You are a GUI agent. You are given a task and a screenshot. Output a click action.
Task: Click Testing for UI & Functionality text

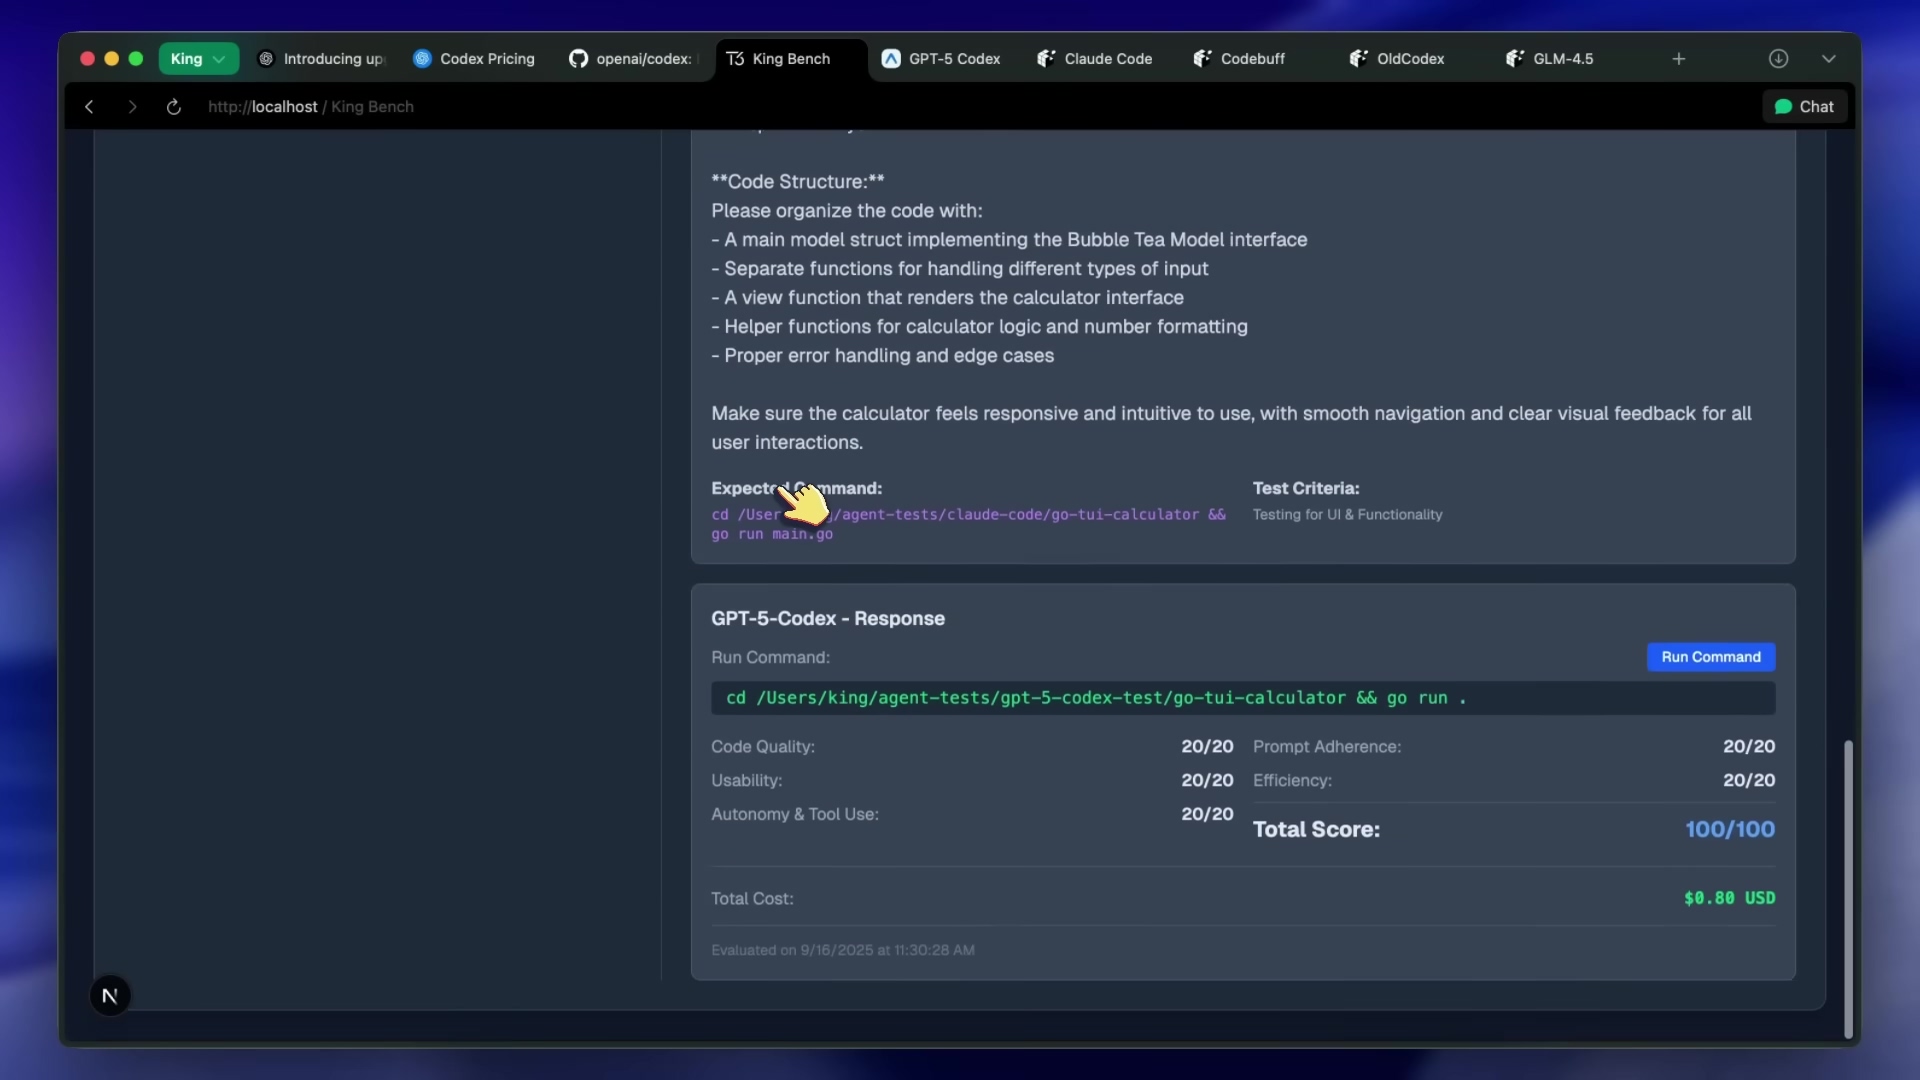pyautogui.click(x=1348, y=514)
